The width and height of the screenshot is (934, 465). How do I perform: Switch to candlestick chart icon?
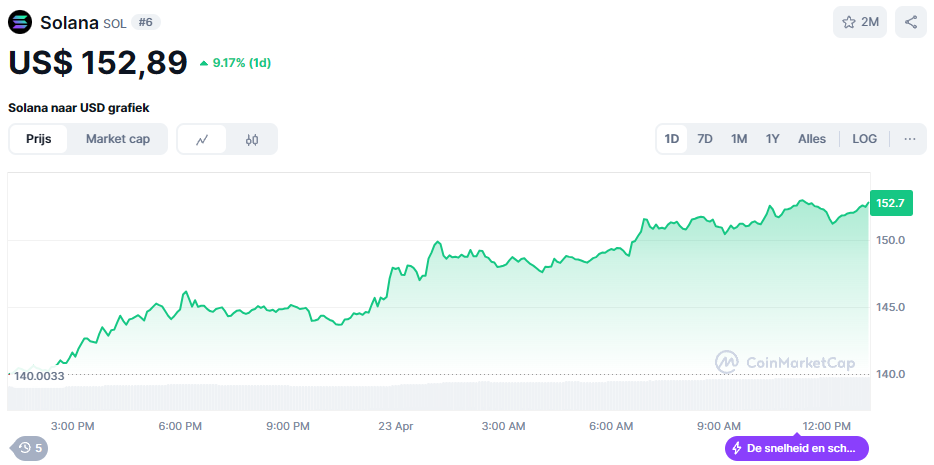pos(252,139)
